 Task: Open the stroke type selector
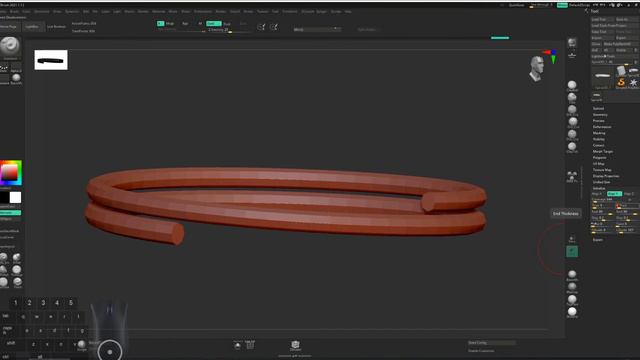coord(4,68)
